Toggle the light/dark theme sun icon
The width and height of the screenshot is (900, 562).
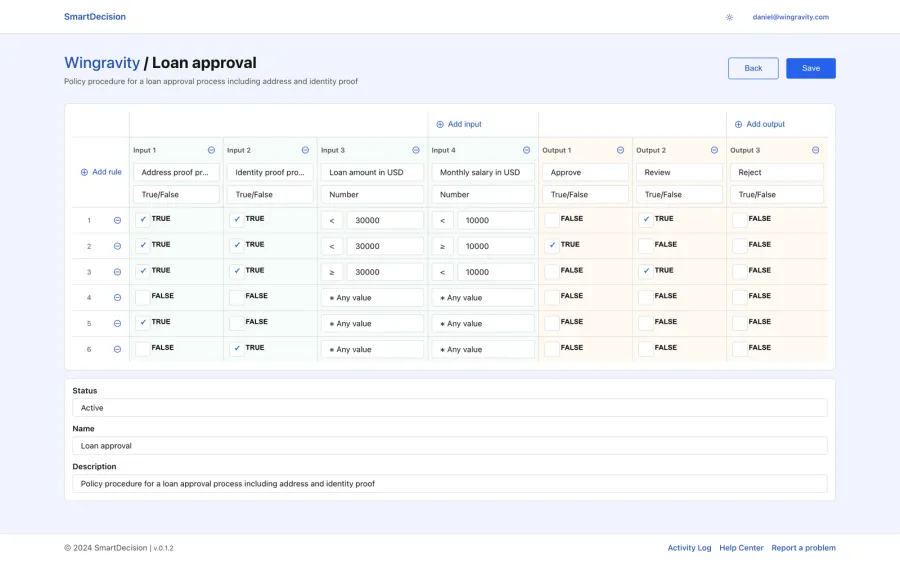click(729, 17)
